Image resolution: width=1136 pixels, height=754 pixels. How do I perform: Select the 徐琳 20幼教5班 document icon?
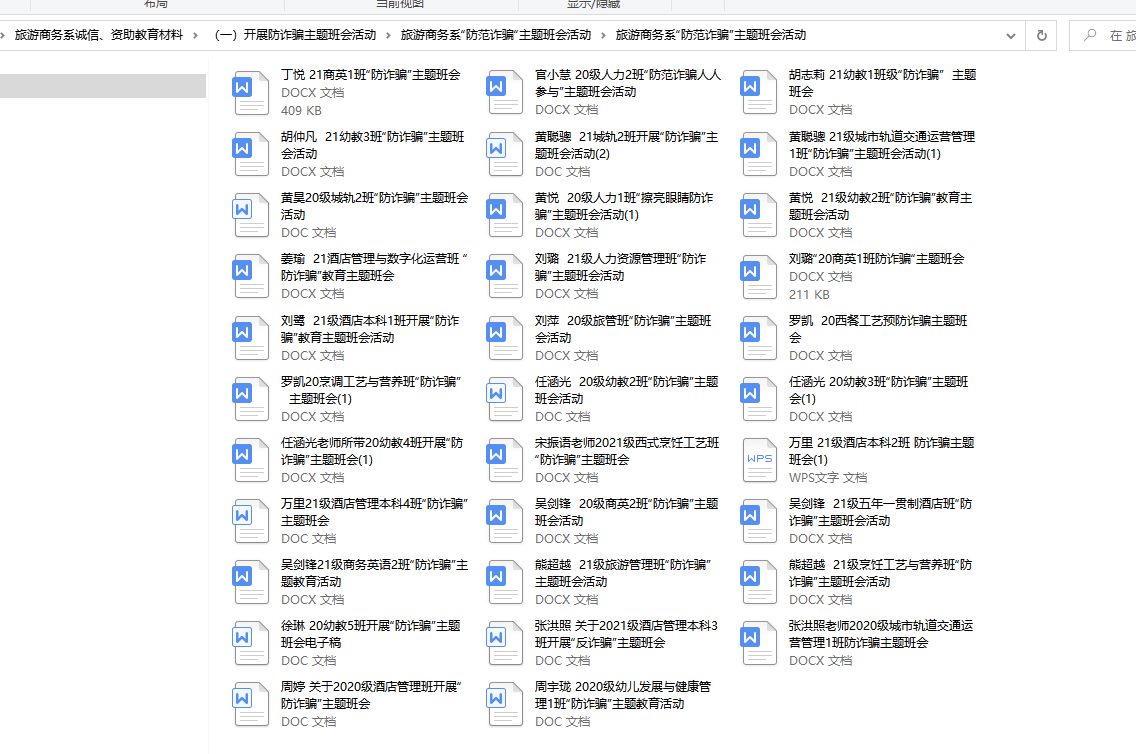[251, 643]
